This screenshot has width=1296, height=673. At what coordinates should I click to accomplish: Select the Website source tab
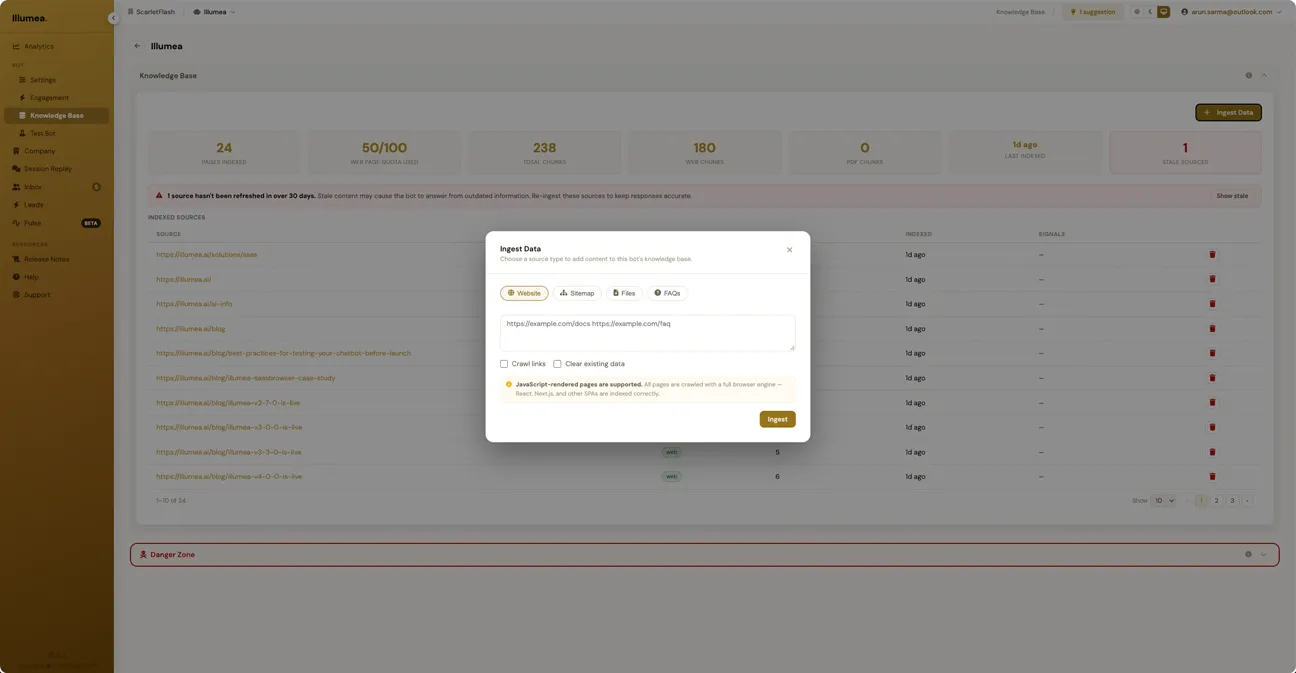coord(524,293)
